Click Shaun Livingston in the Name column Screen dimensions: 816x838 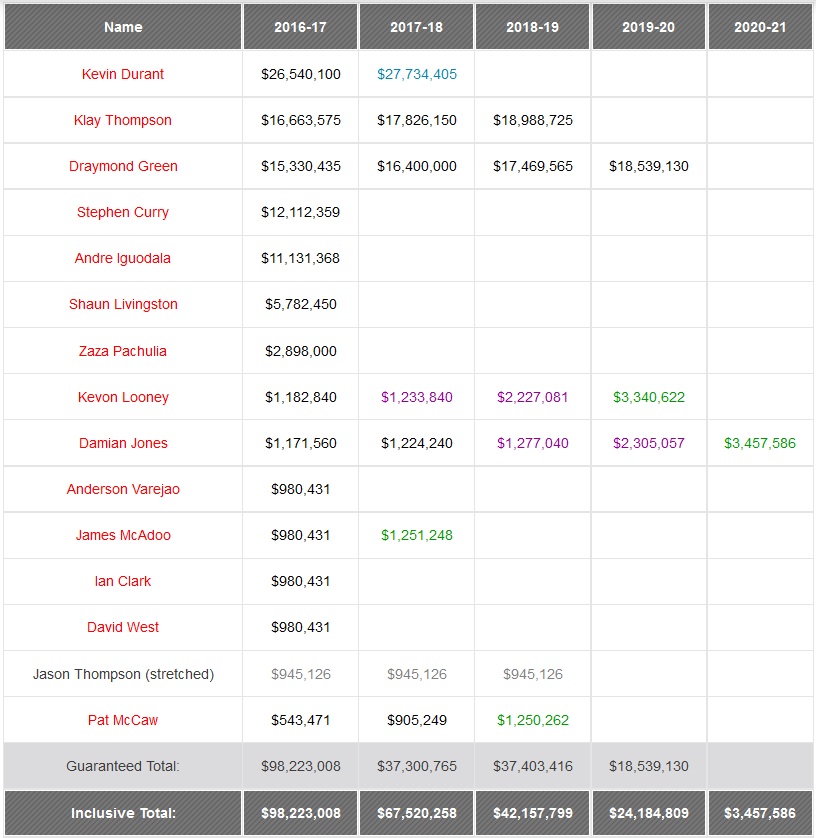123,304
